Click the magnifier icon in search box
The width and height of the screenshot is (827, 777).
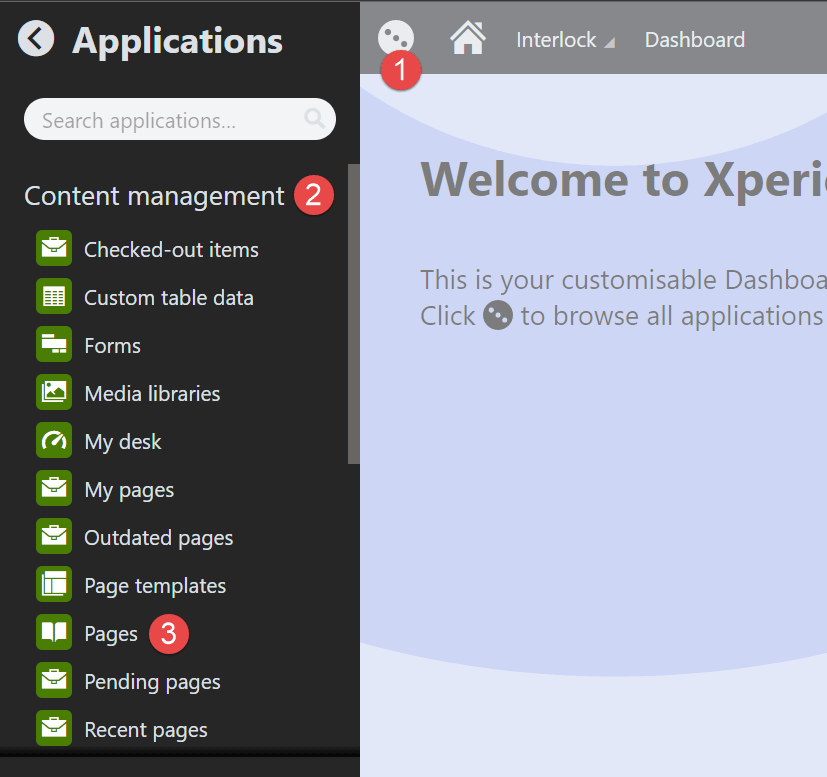tap(314, 119)
